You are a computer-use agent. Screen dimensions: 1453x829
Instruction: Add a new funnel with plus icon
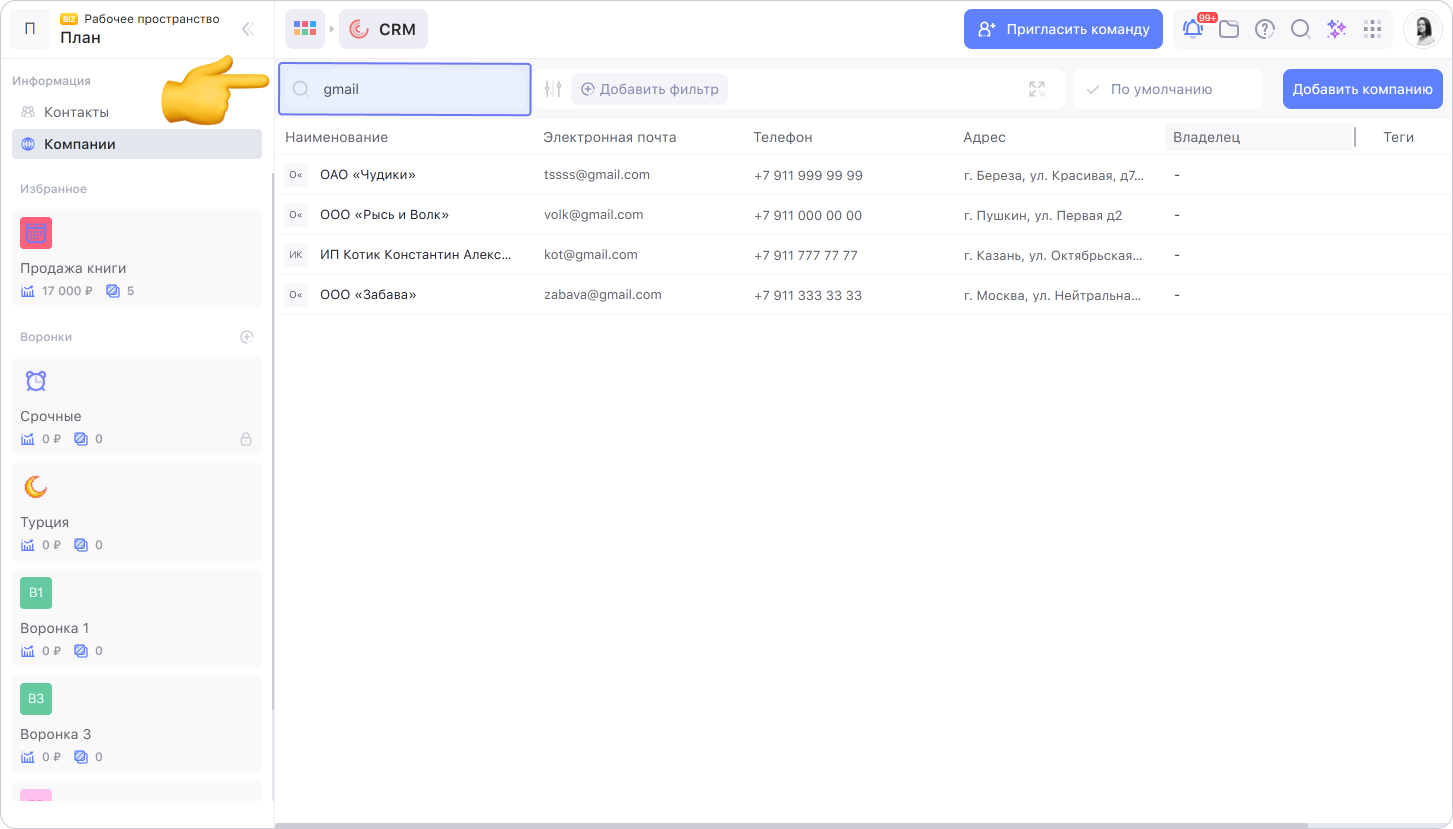247,337
